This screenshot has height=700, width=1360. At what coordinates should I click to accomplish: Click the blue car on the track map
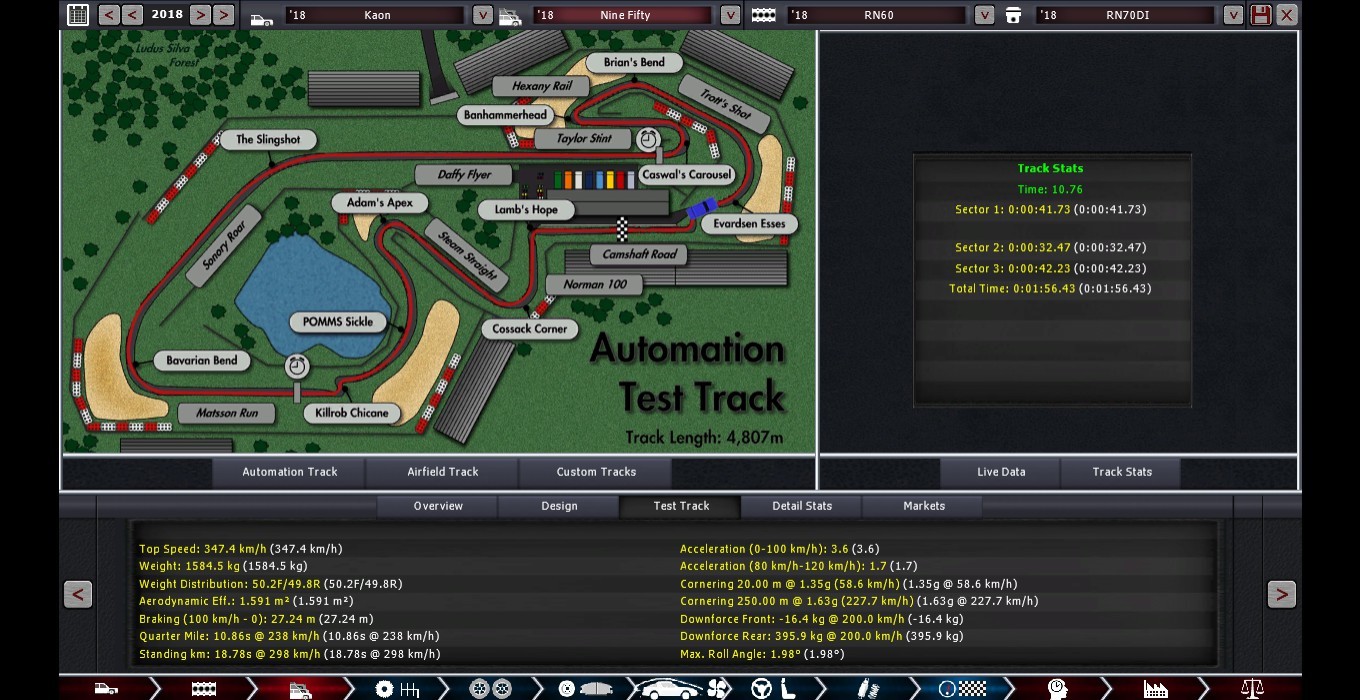coord(701,208)
